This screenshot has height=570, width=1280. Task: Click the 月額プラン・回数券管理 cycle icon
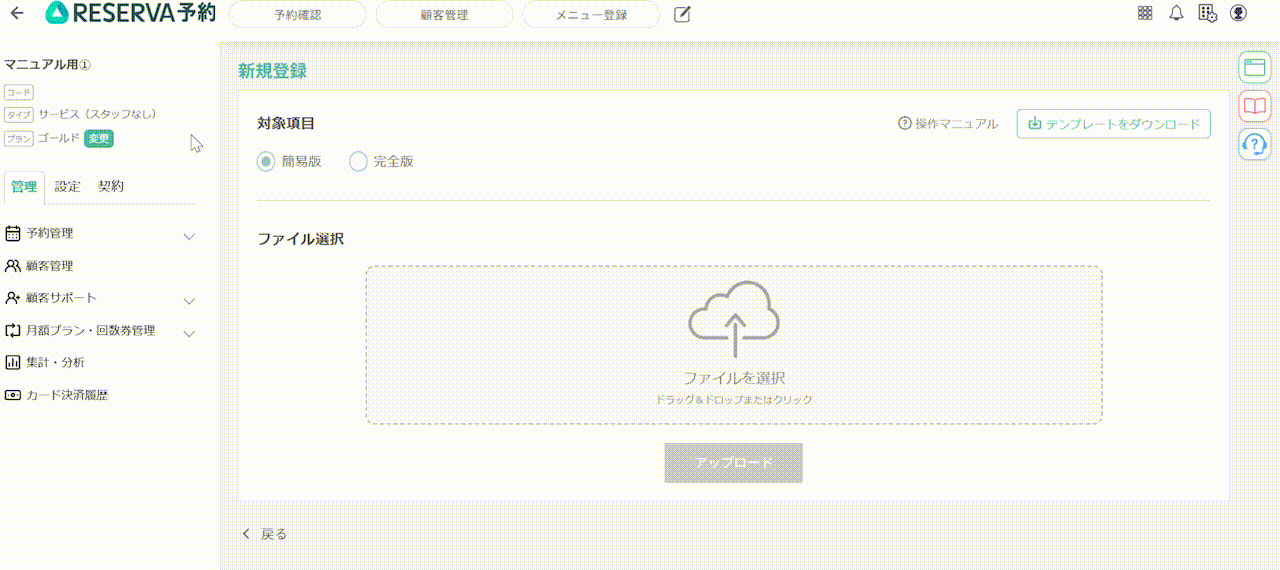click(x=13, y=330)
